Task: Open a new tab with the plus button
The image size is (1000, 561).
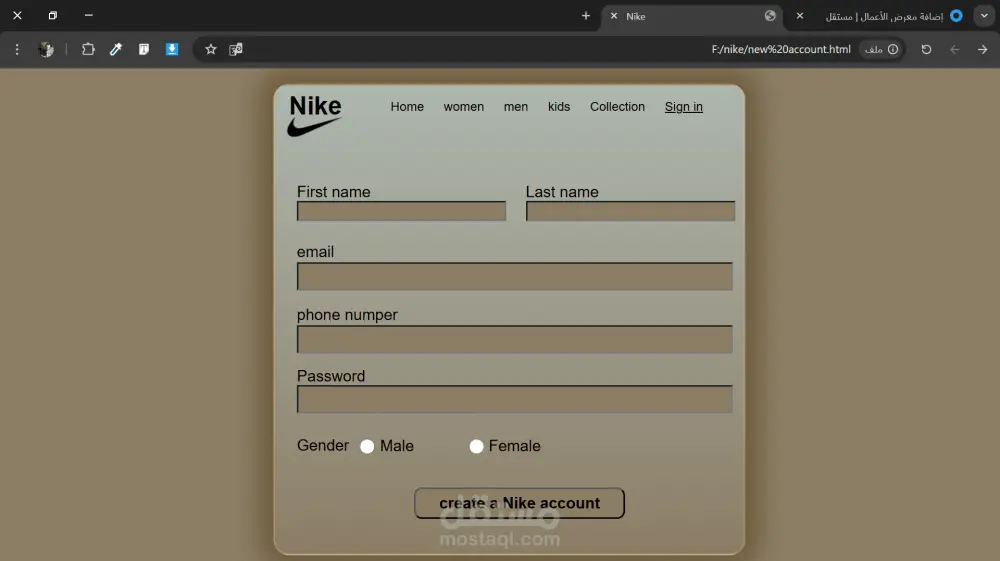Action: (586, 16)
